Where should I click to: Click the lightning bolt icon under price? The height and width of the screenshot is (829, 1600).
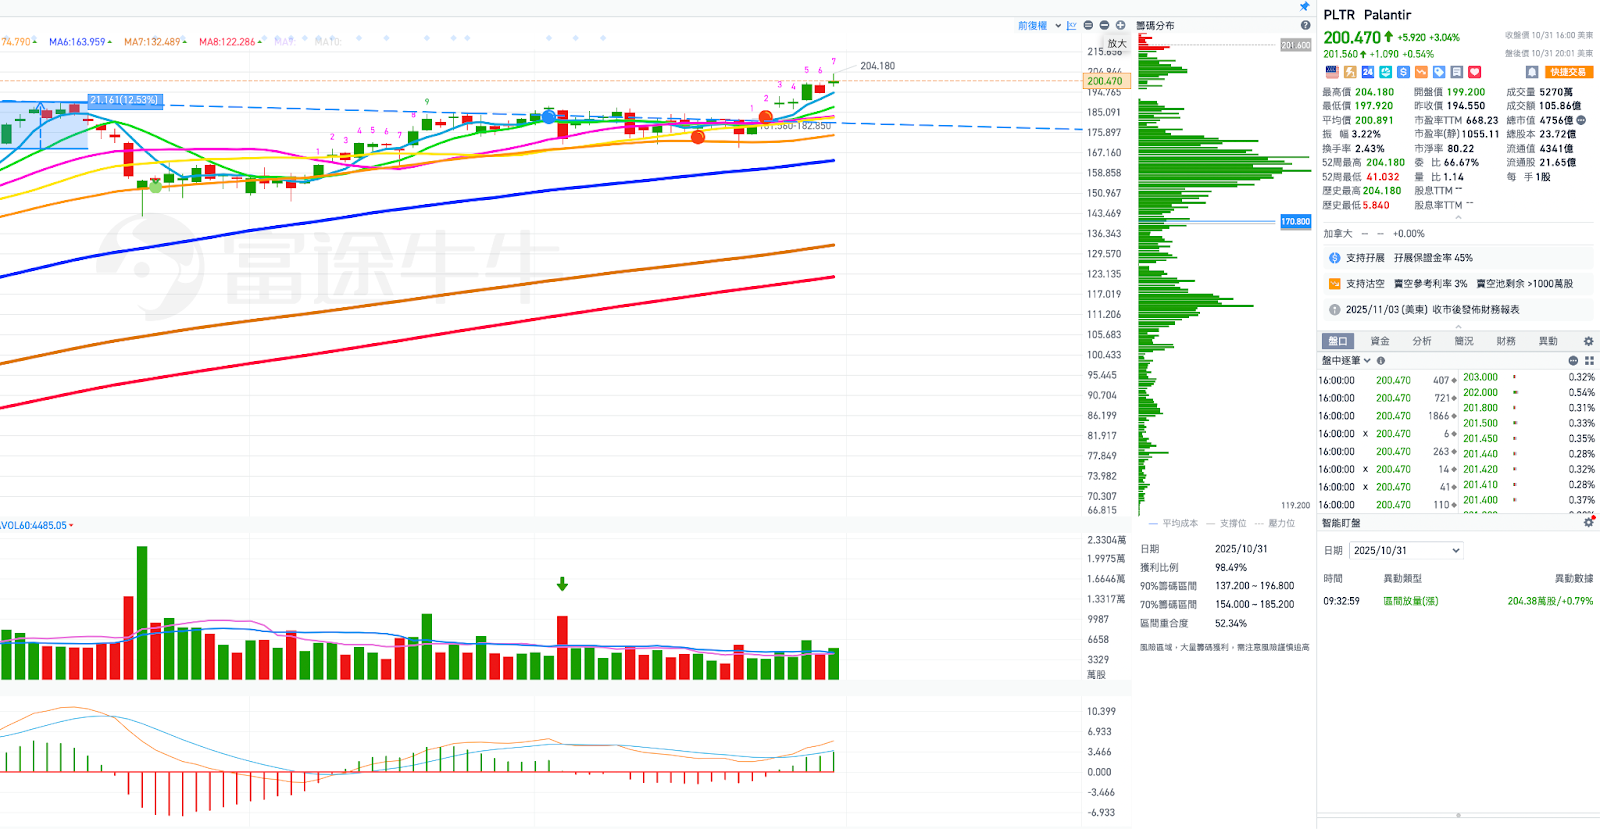click(1350, 72)
